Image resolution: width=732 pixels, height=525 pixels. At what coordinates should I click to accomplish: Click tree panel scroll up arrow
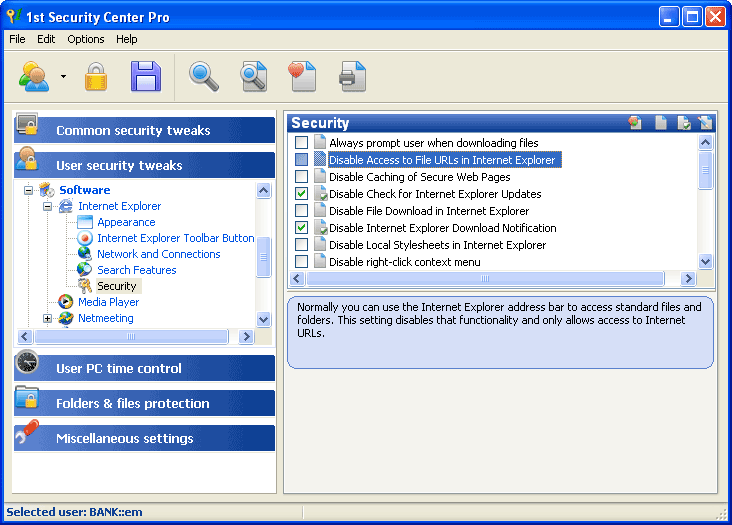pos(263,190)
